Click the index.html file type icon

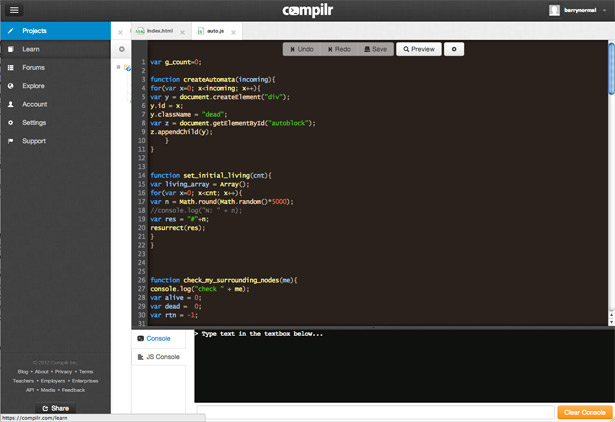click(x=140, y=31)
